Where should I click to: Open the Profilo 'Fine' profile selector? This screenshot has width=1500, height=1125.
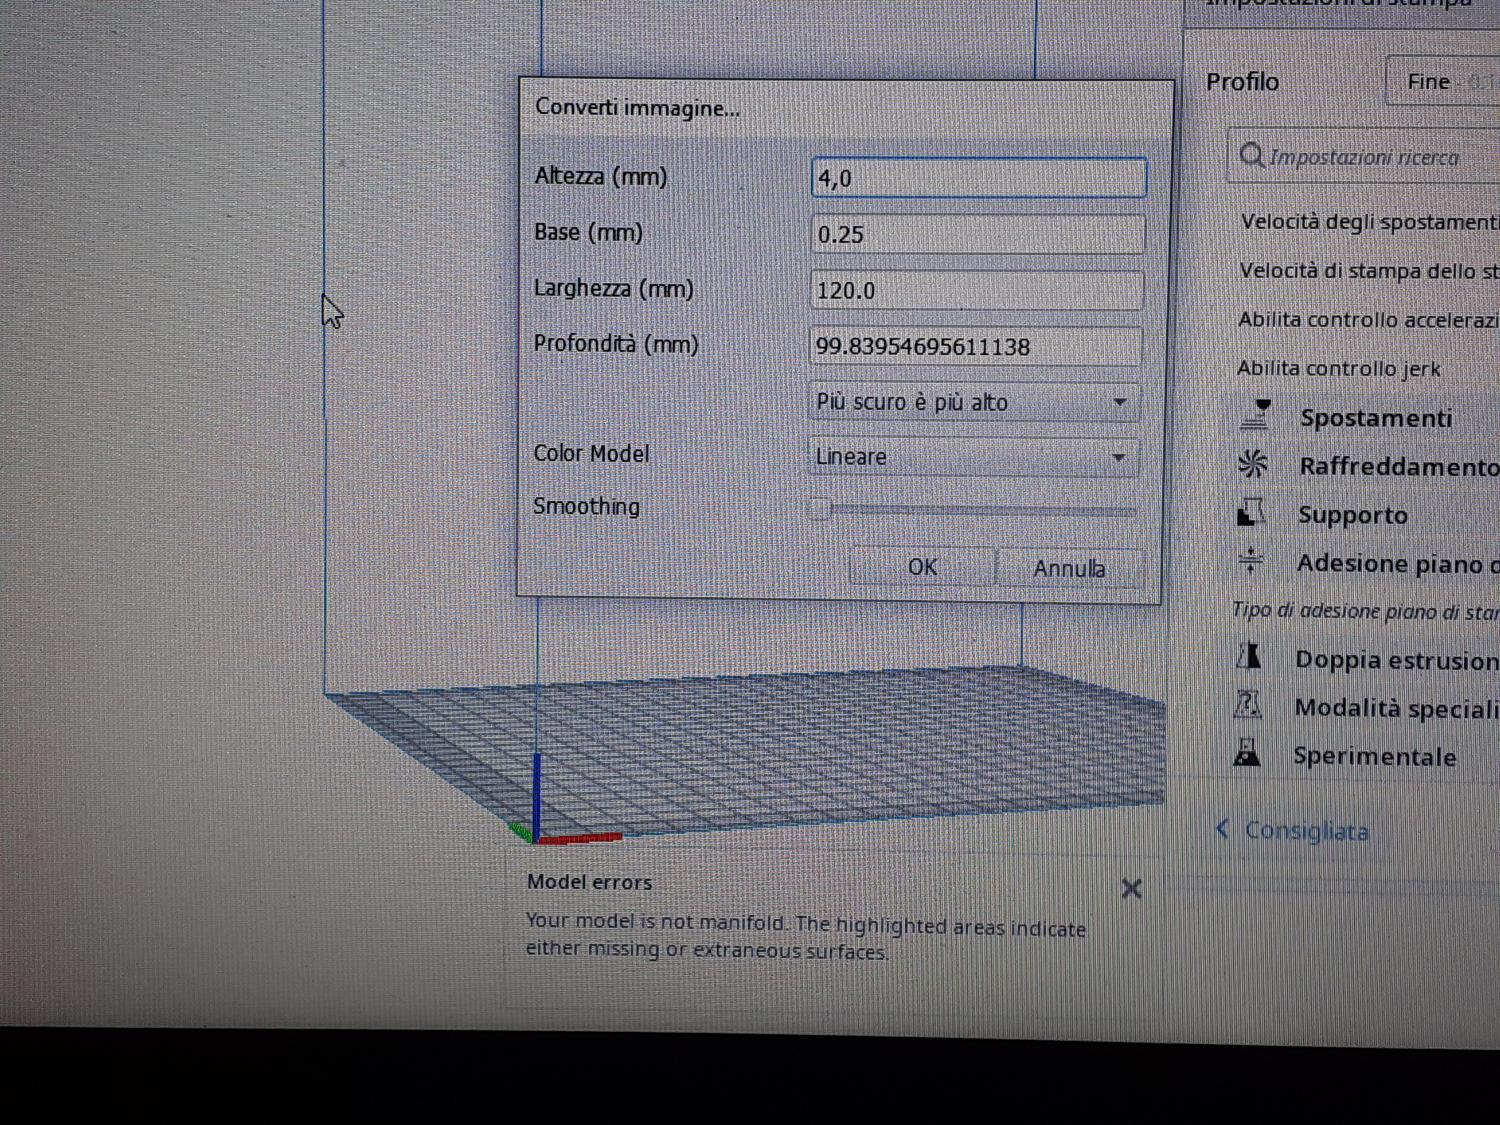click(1442, 81)
